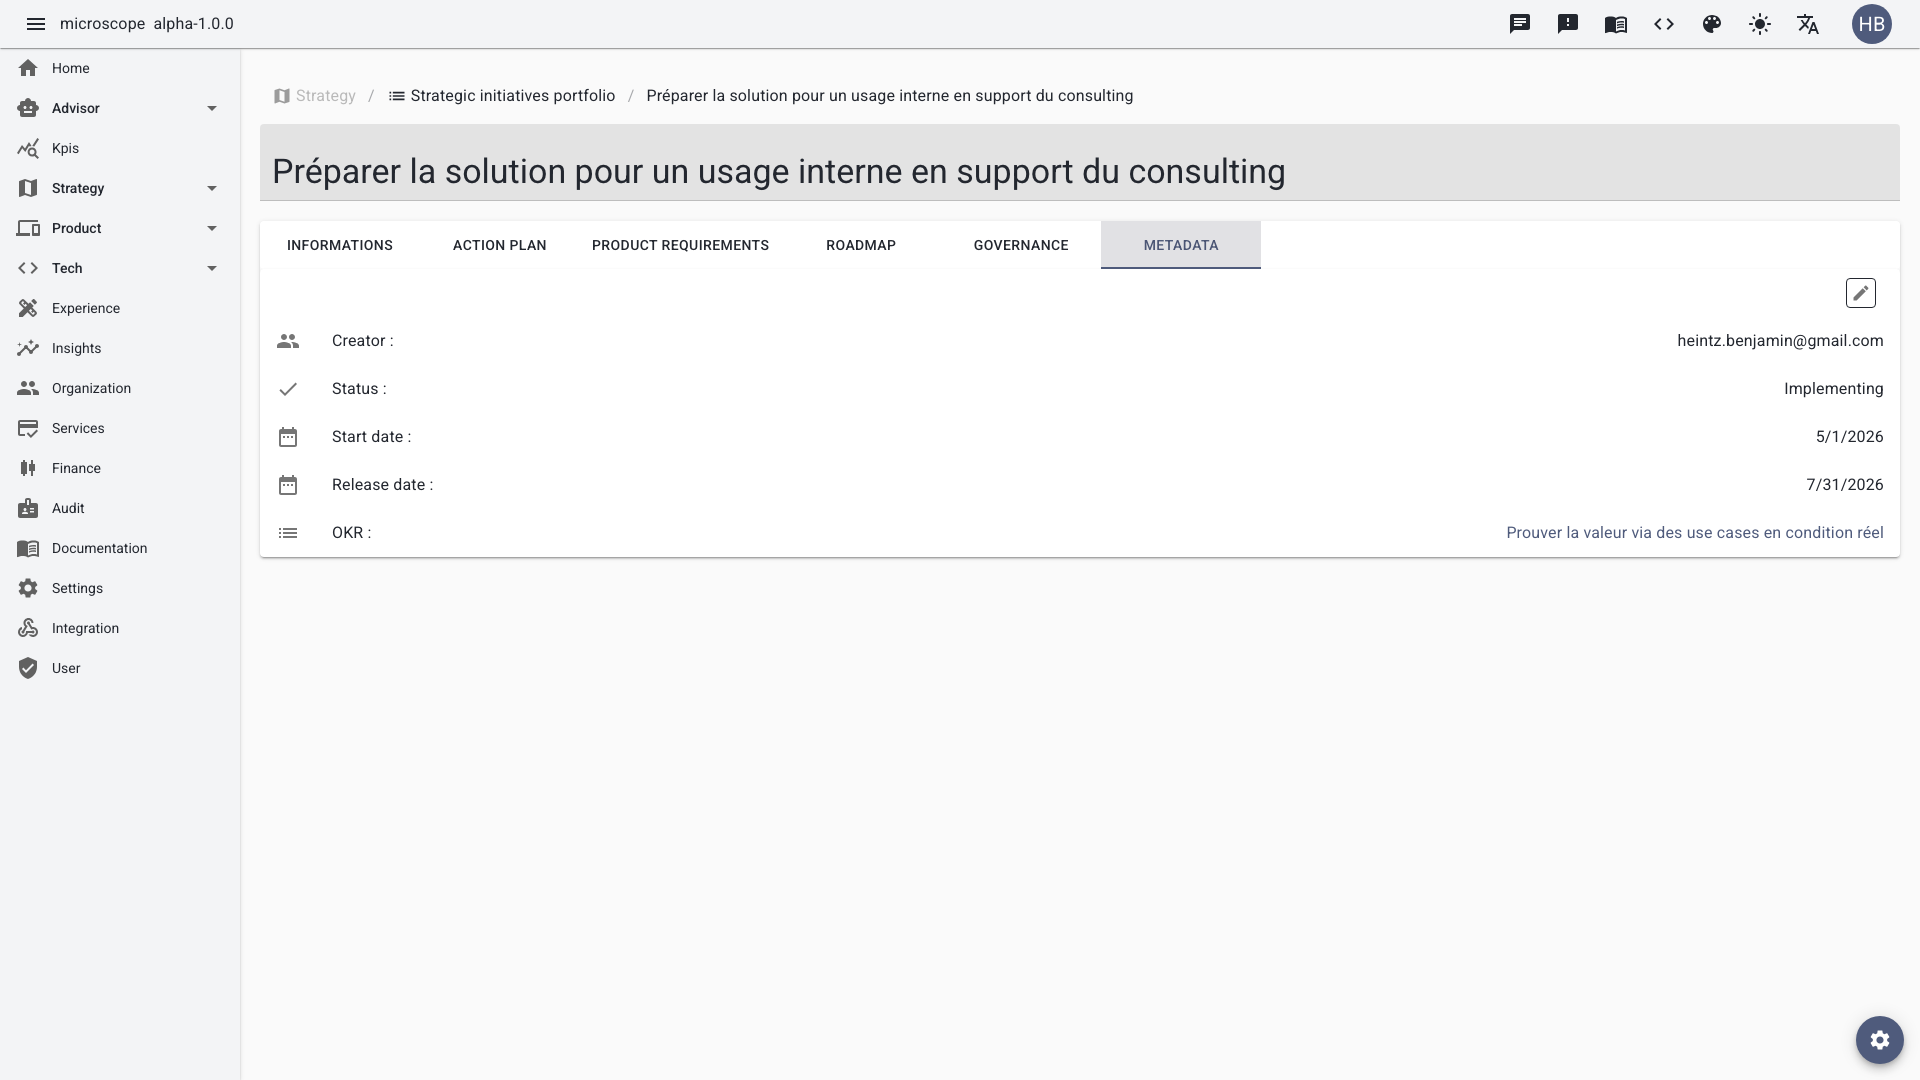This screenshot has width=1920, height=1080.
Task: Follow the OKR link Prouver la valeur
Action: [1695, 533]
